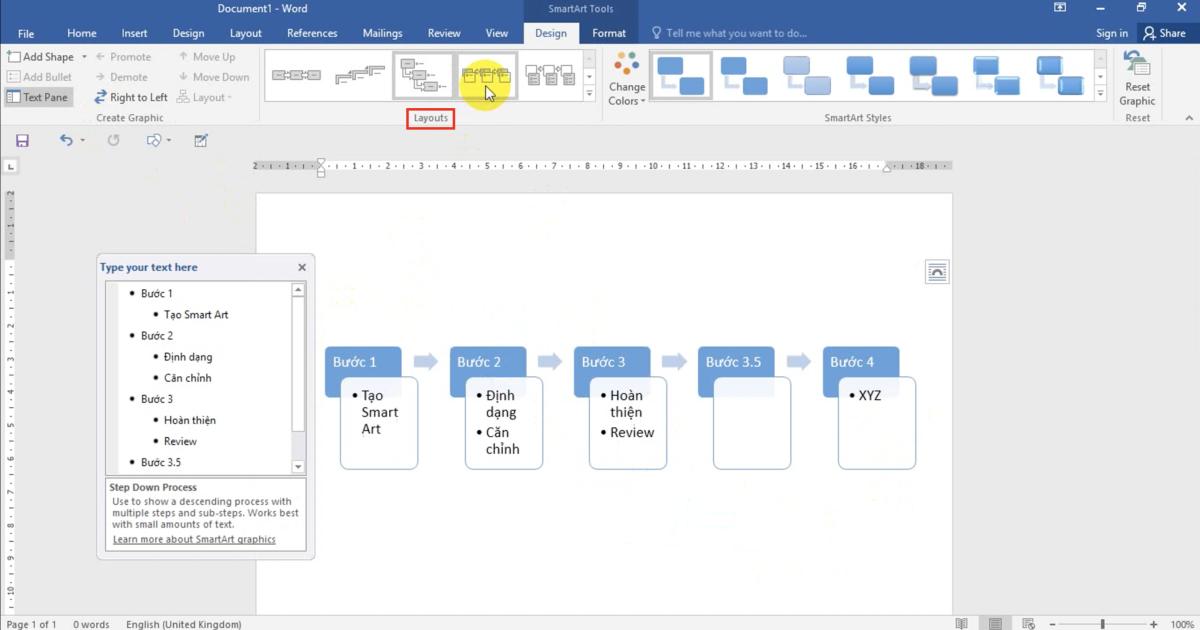Click the Share button
This screenshot has height=630, width=1200.
(x=1164, y=33)
